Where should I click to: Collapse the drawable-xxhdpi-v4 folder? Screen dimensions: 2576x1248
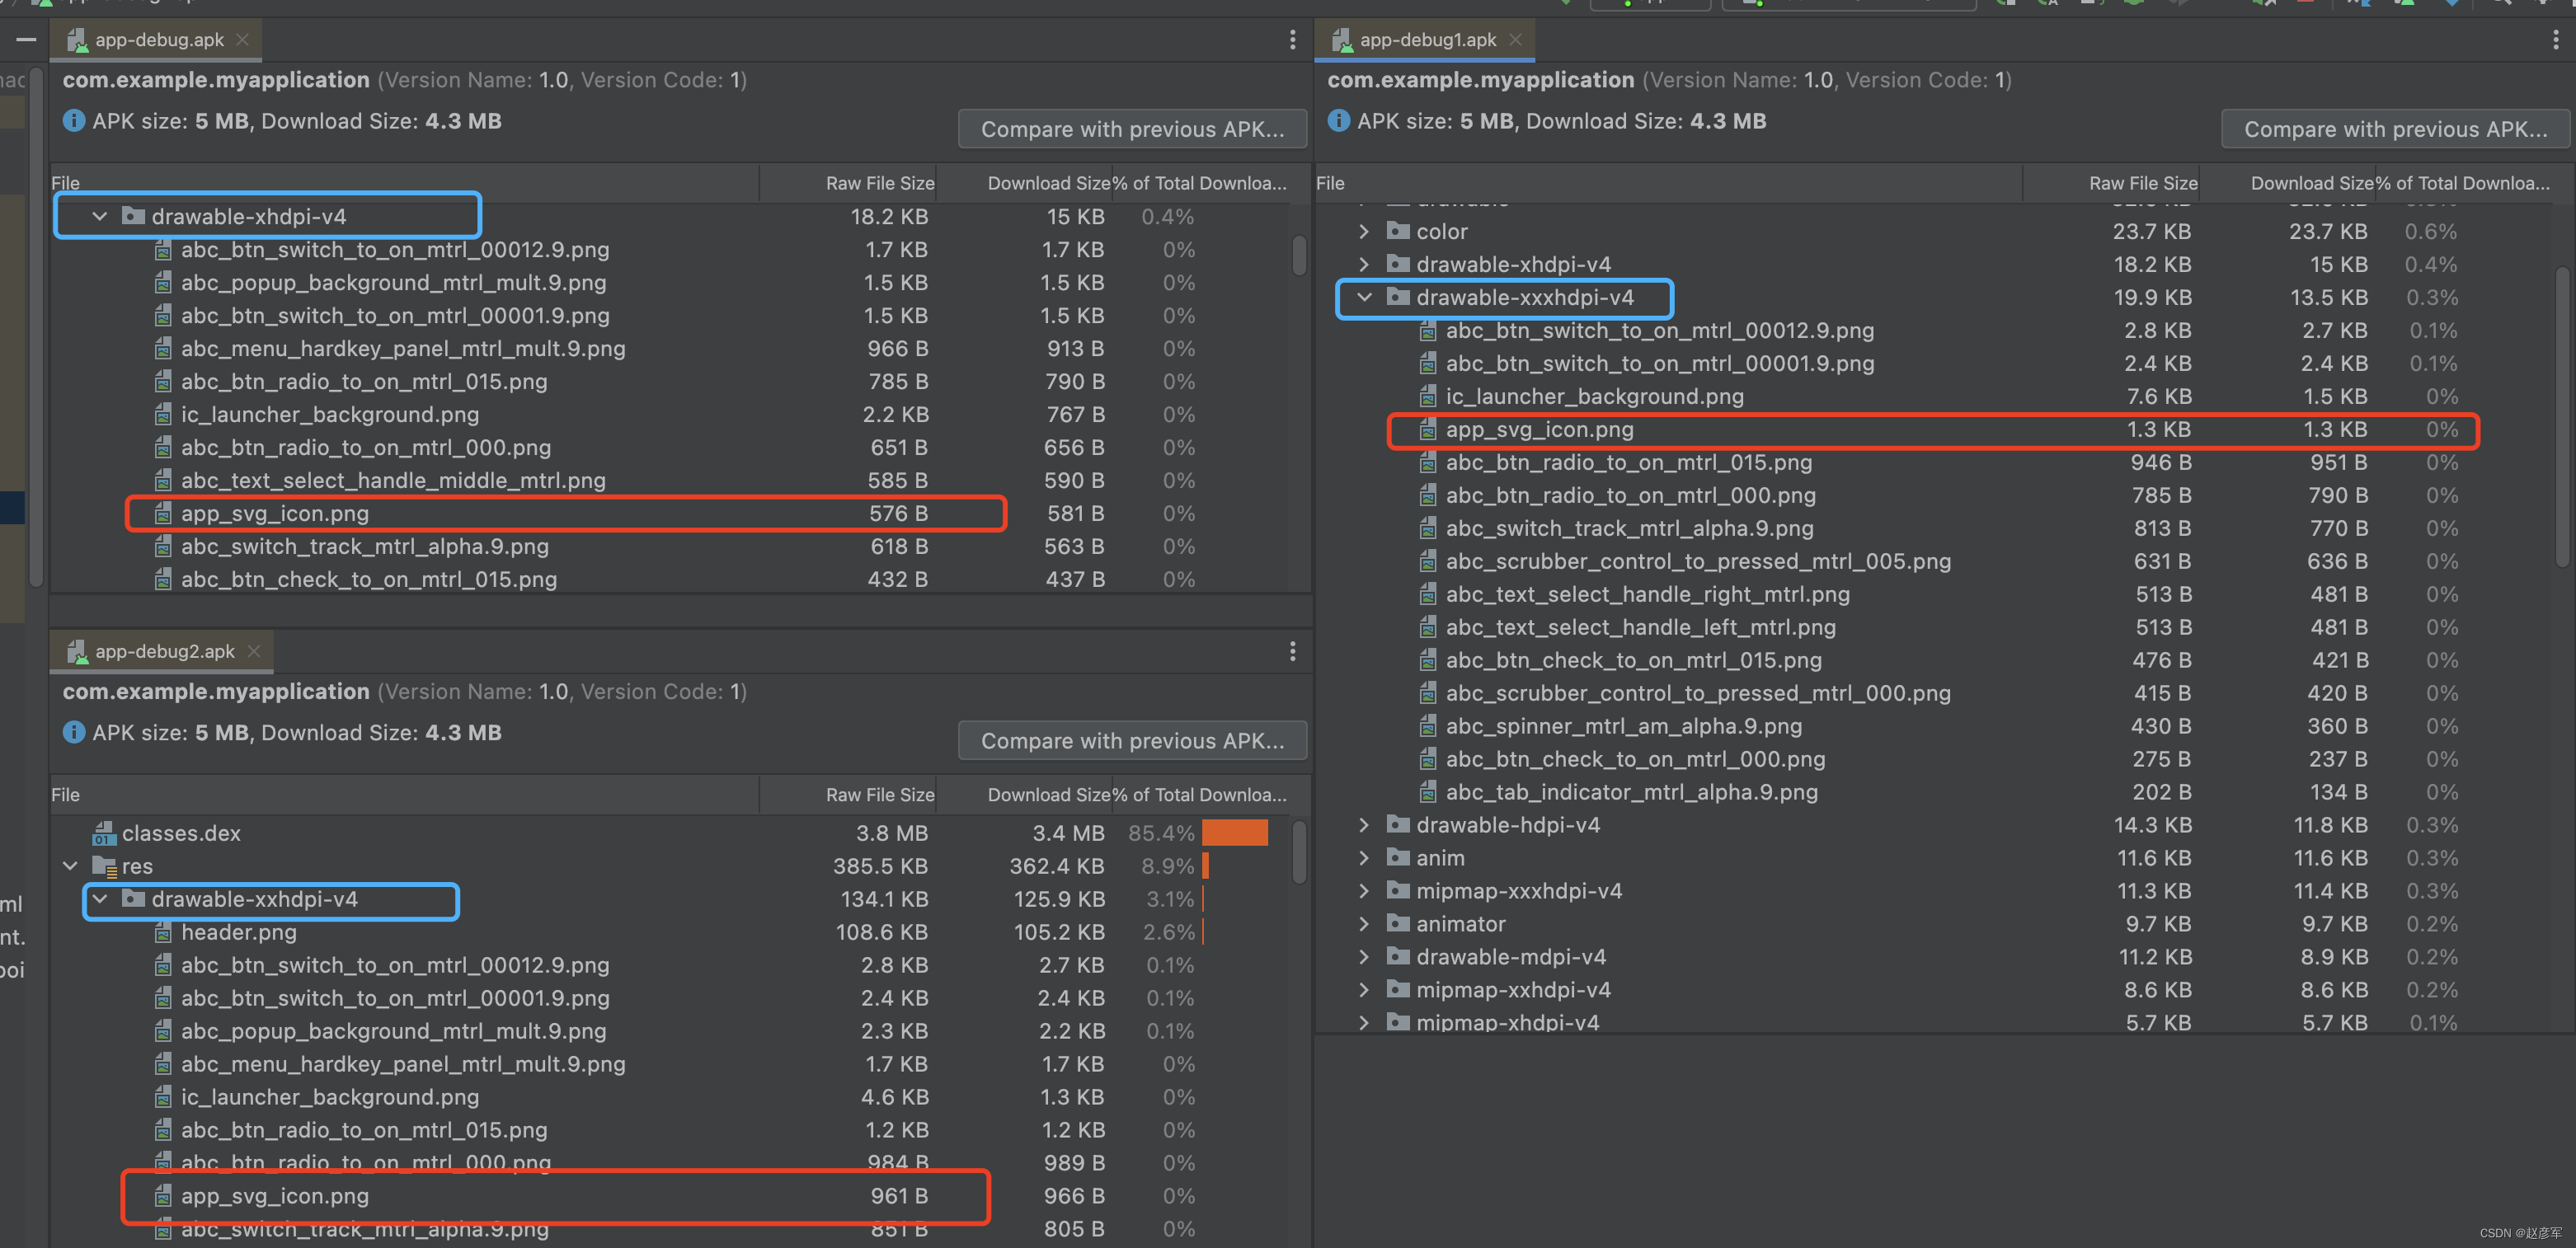click(x=100, y=899)
